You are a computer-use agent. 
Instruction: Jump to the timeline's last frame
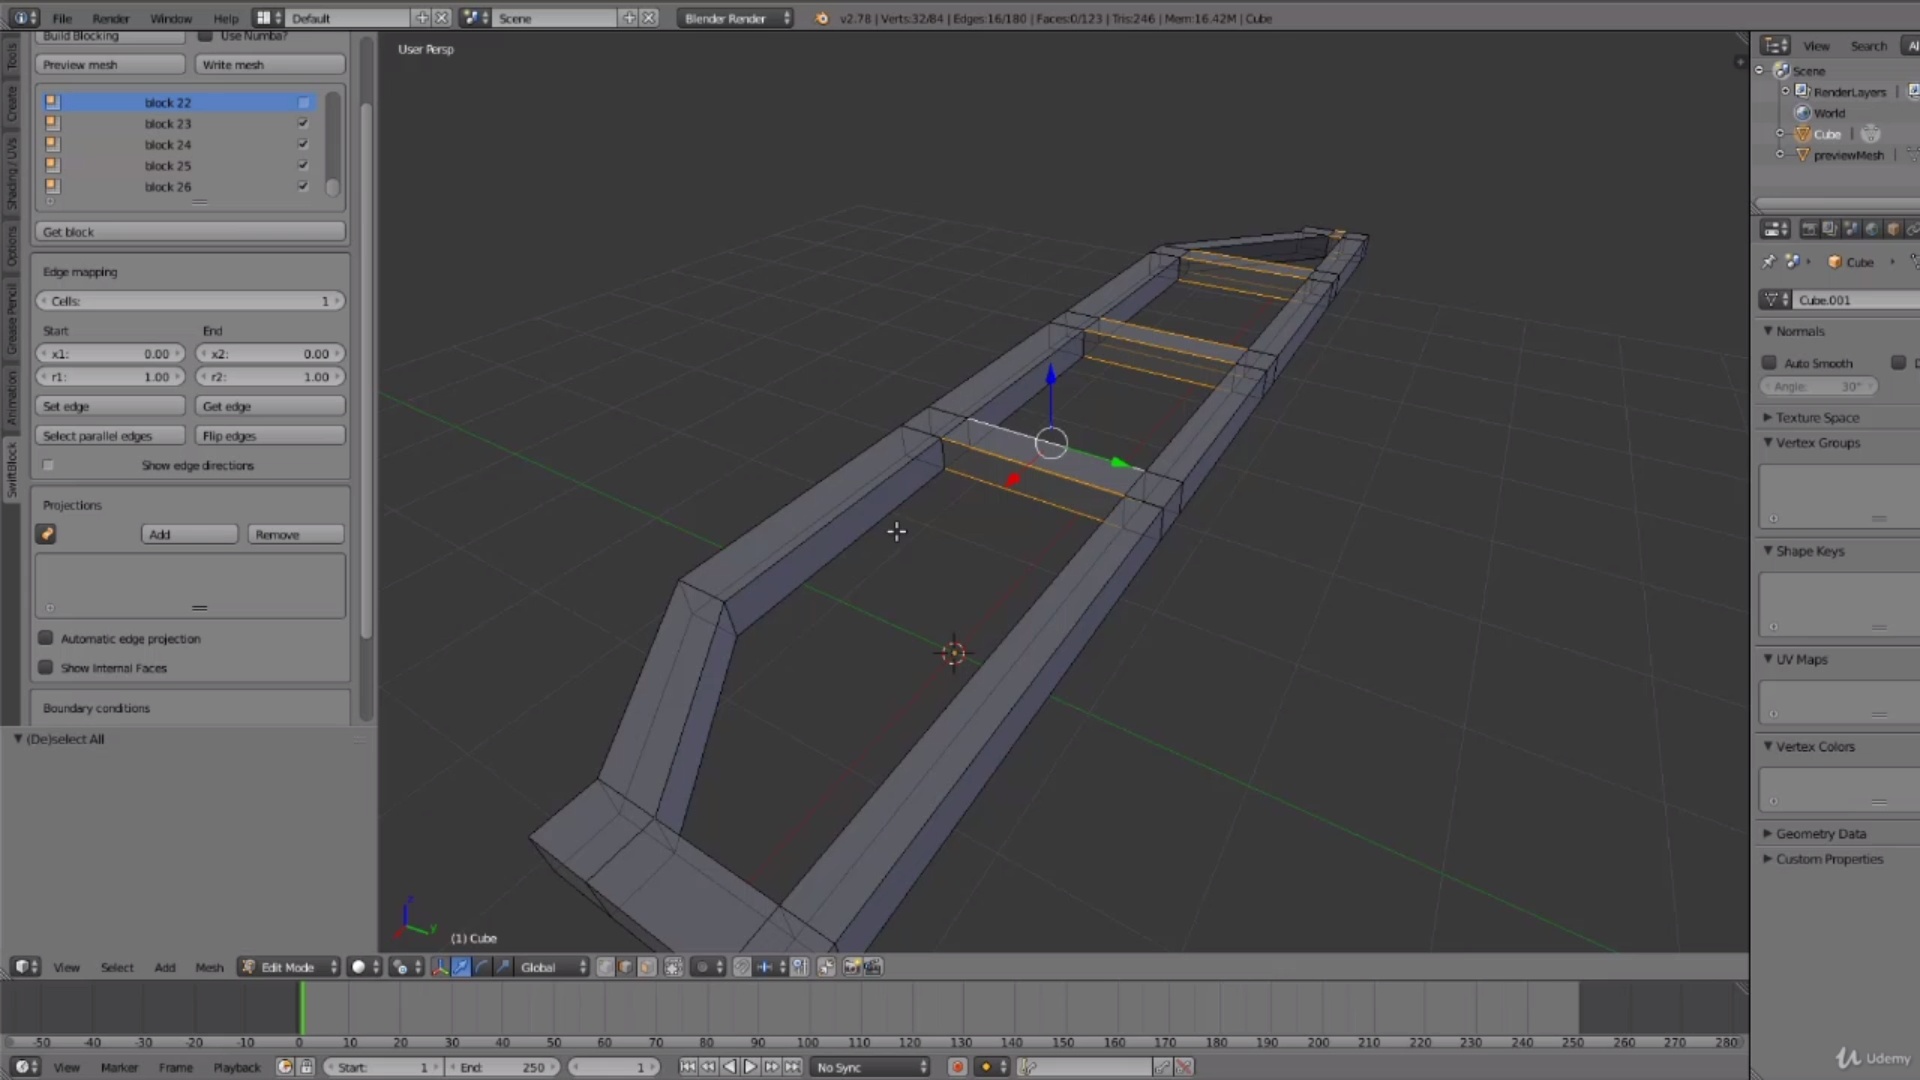pos(793,1067)
